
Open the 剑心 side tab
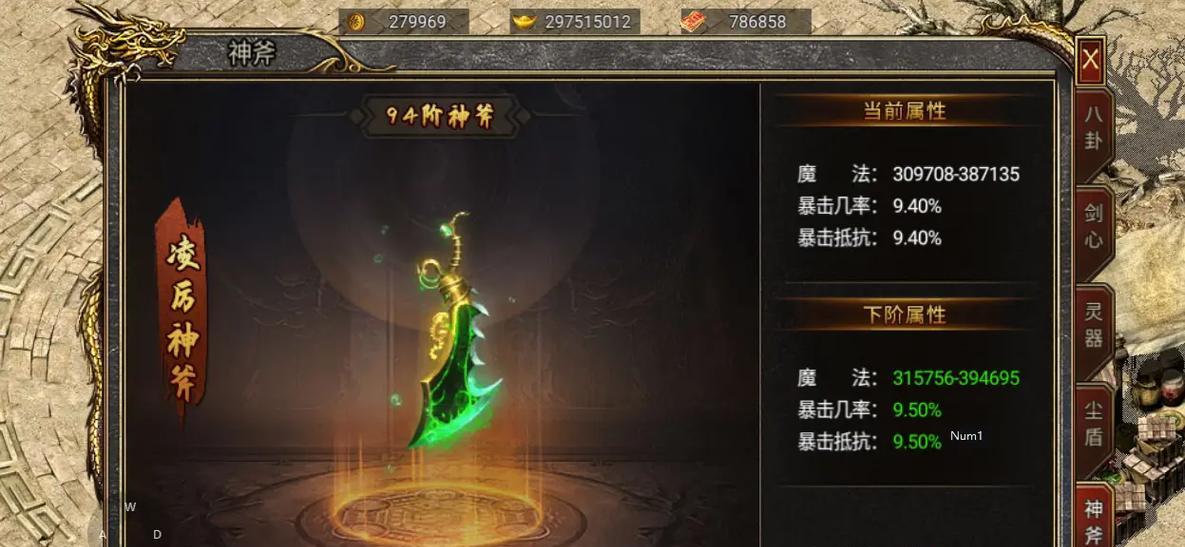(1094, 228)
